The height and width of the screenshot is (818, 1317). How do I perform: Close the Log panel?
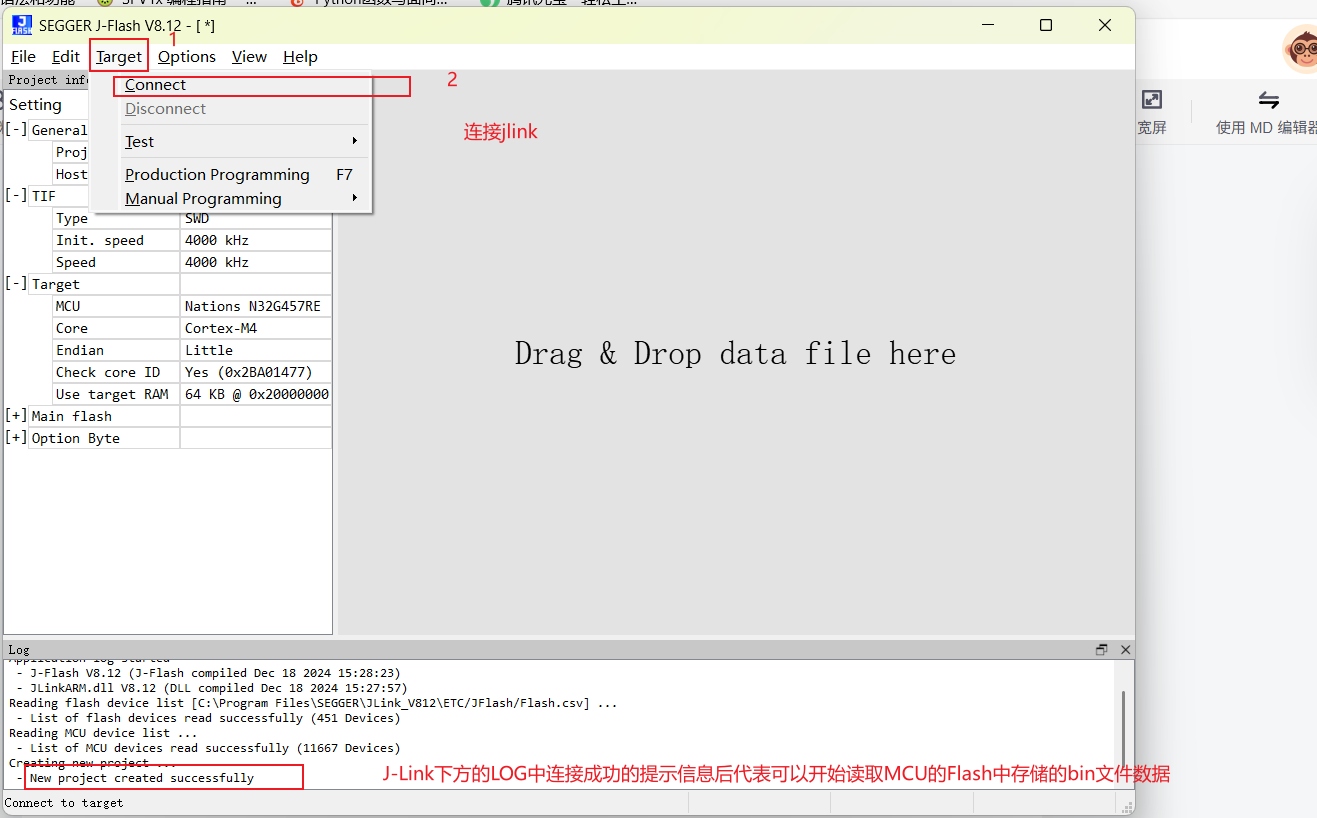[1125, 649]
